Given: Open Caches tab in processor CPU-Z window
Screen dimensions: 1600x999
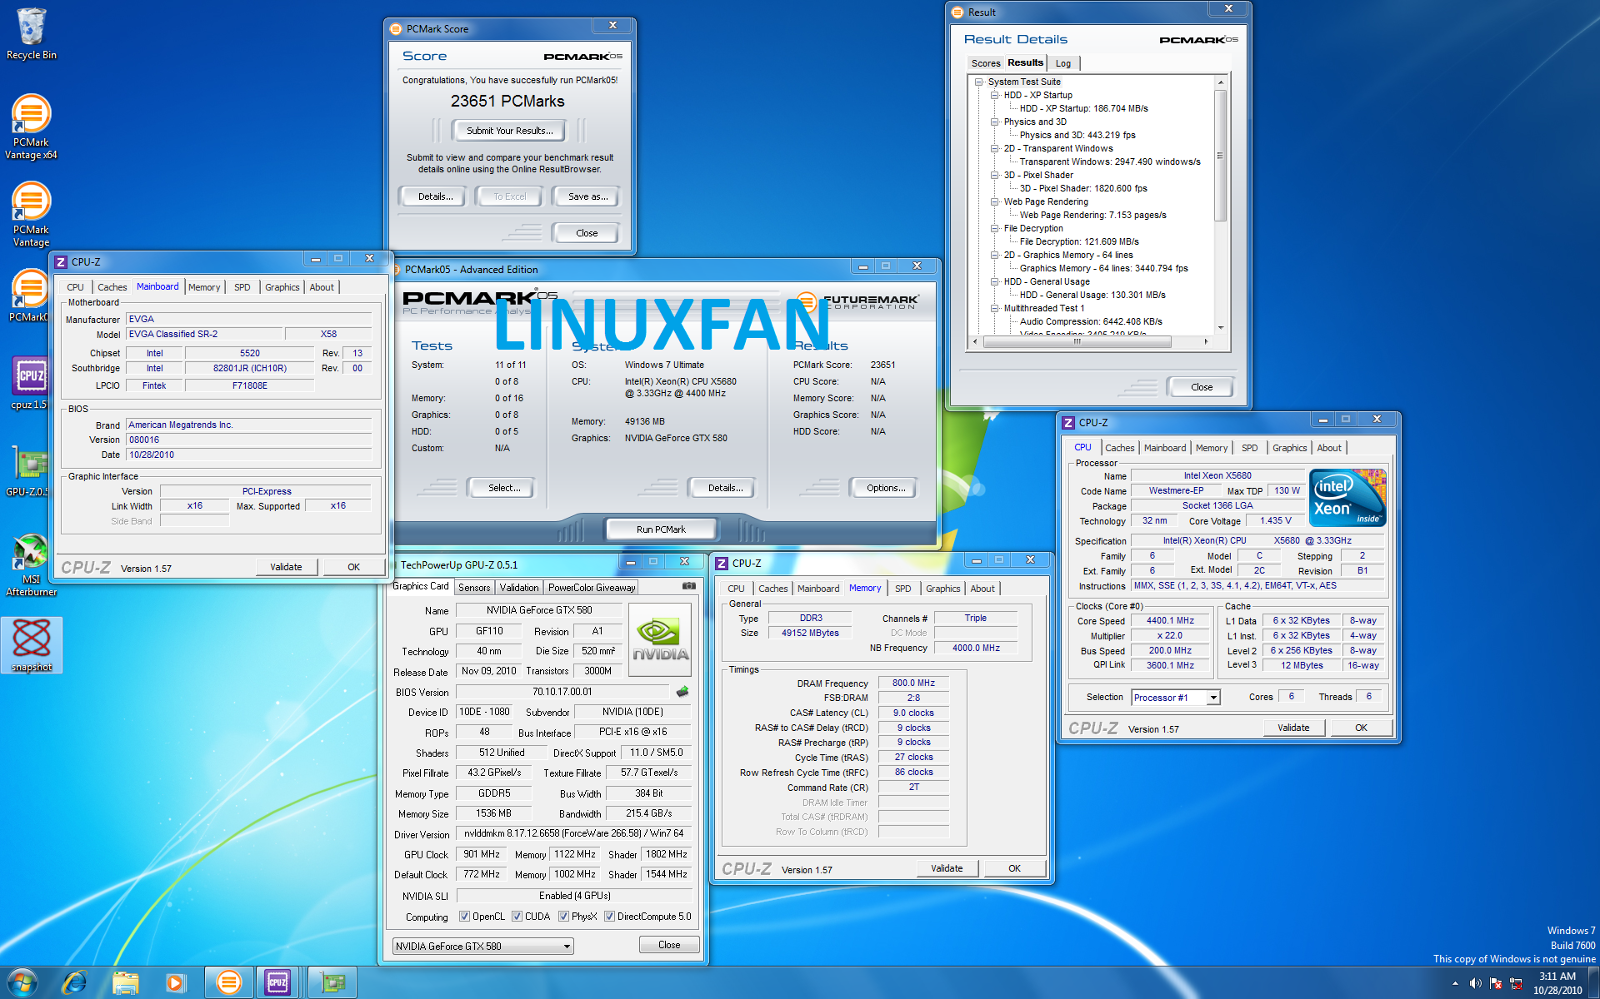Looking at the screenshot, I should [1120, 448].
